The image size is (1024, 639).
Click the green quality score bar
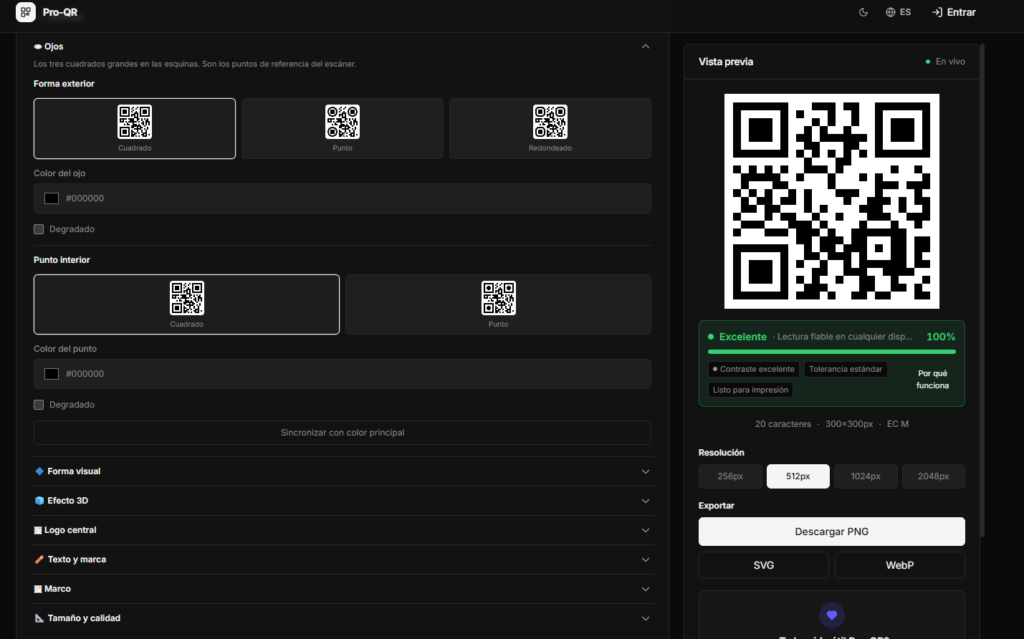point(831,352)
